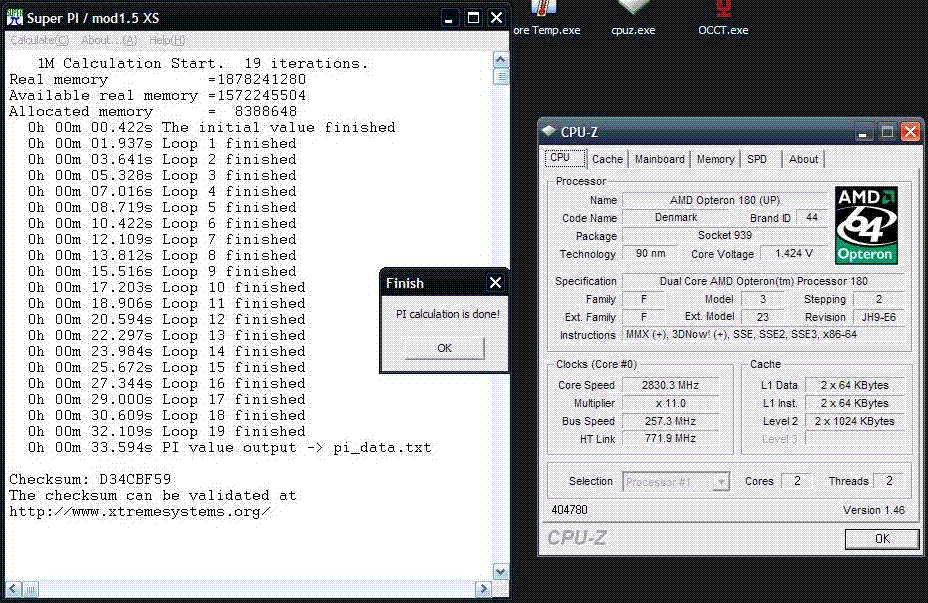
Task: Click the HT Link value 771.9 MHz
Action: 671,438
